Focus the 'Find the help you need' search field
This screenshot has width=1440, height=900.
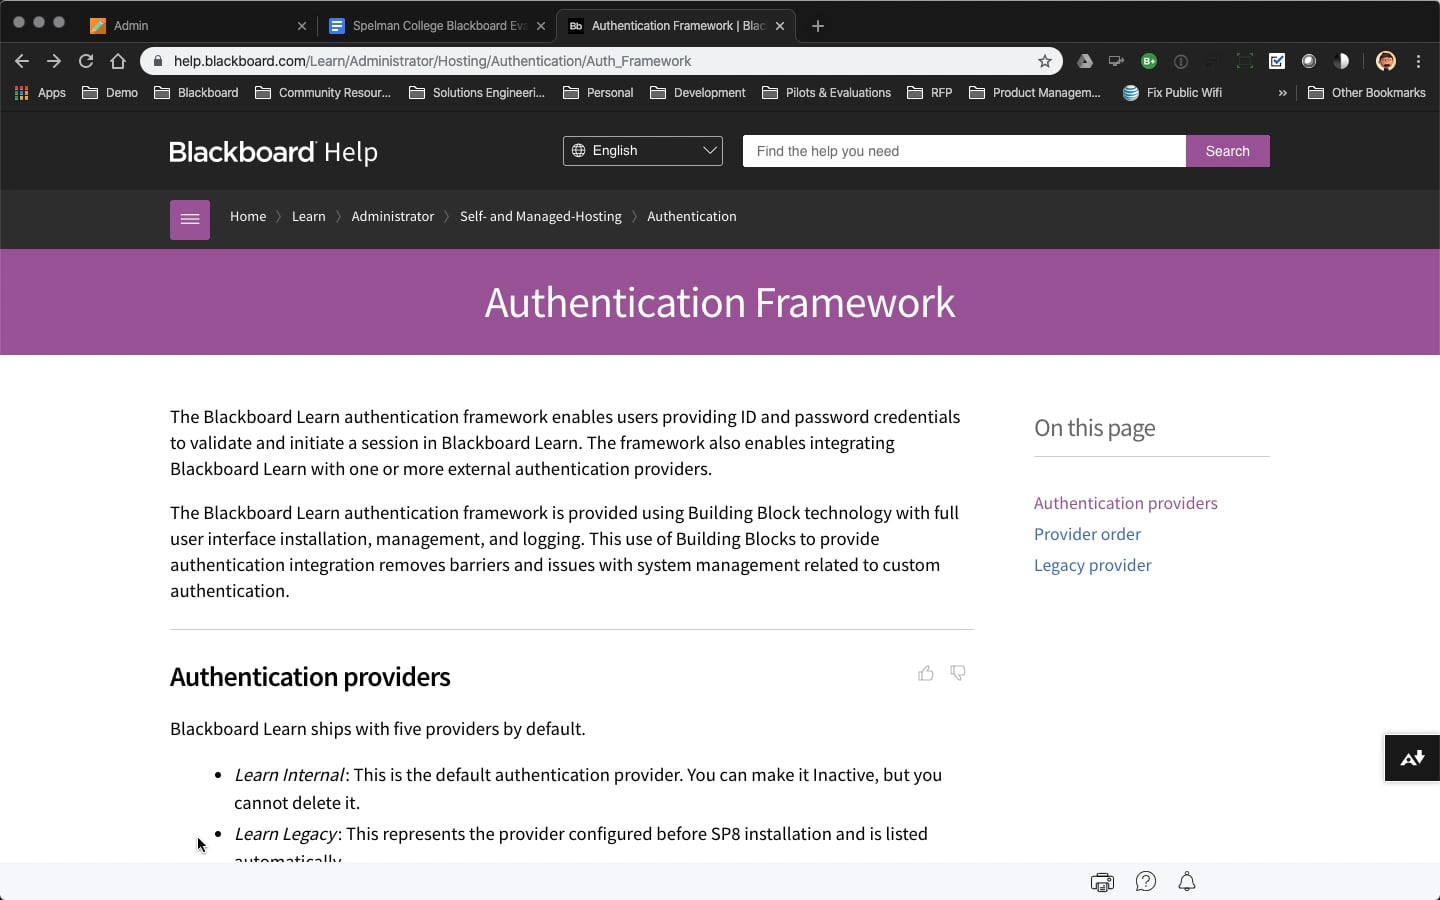(964, 151)
